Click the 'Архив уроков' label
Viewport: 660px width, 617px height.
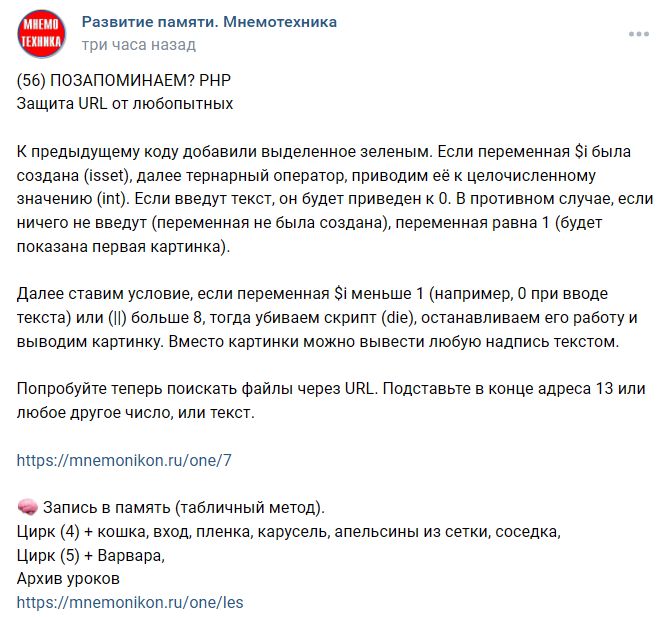point(68,578)
